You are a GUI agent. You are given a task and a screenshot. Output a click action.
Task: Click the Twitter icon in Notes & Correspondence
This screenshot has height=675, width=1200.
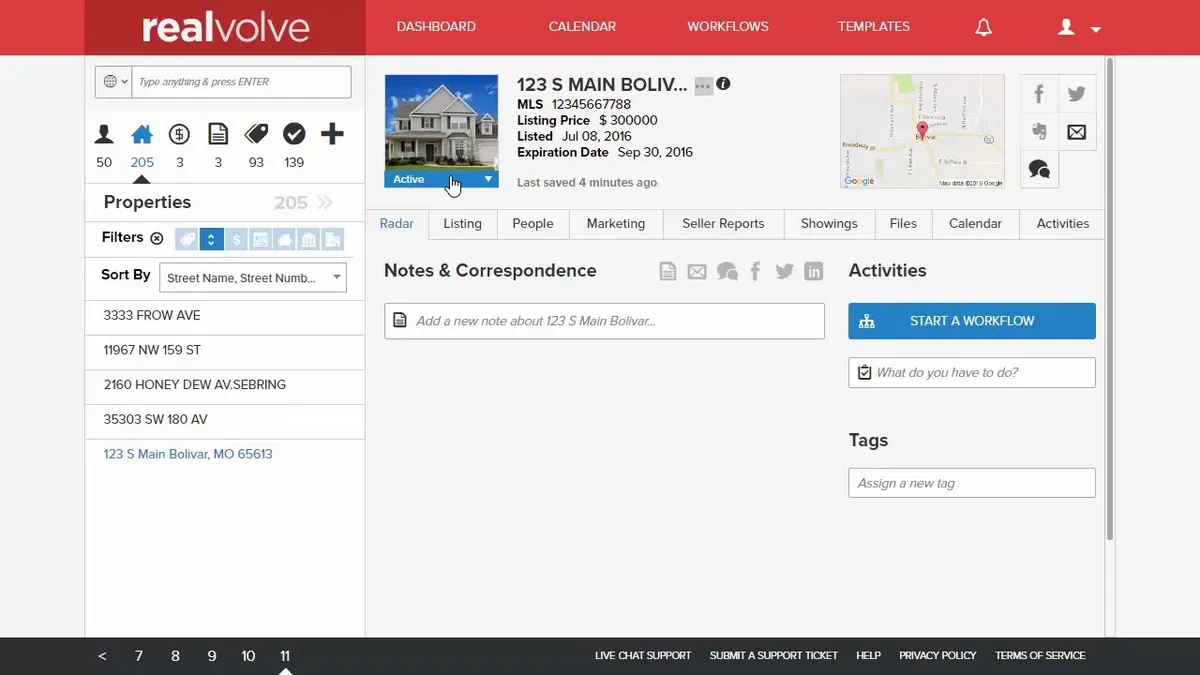785,271
